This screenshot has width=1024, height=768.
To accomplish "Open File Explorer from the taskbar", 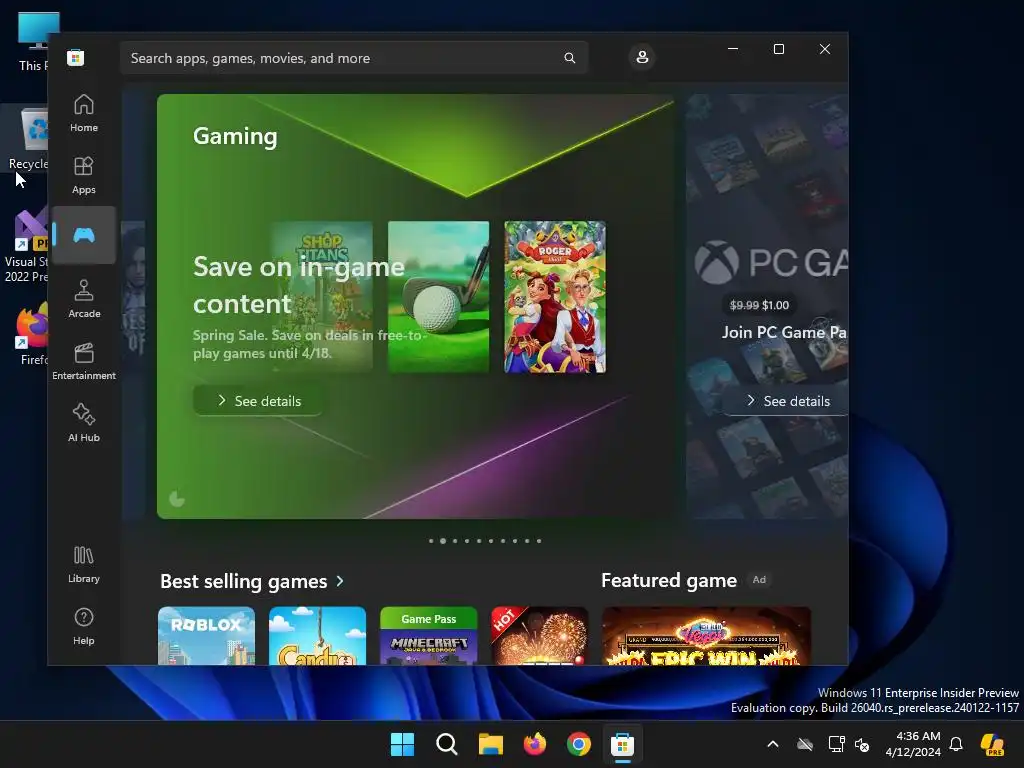I will point(490,744).
